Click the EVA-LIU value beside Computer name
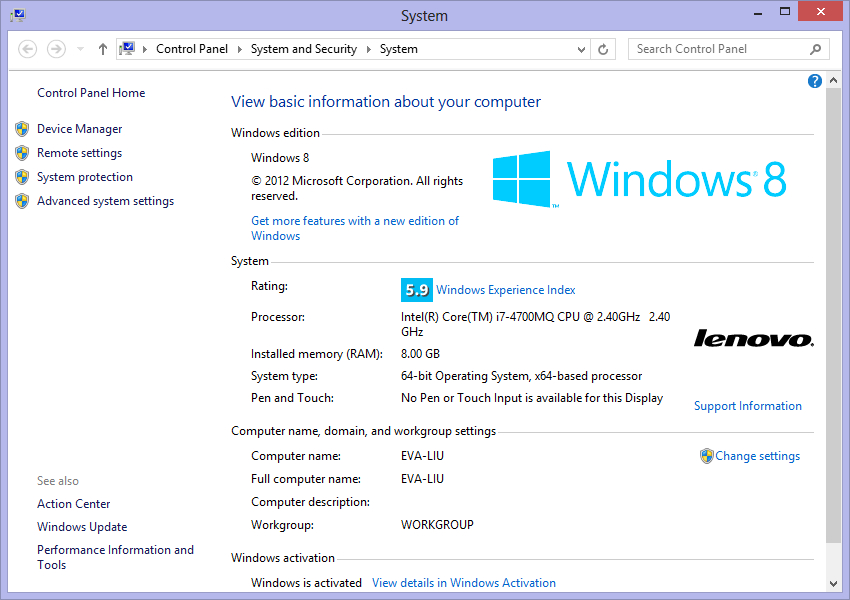The width and height of the screenshot is (850, 600). (x=422, y=456)
